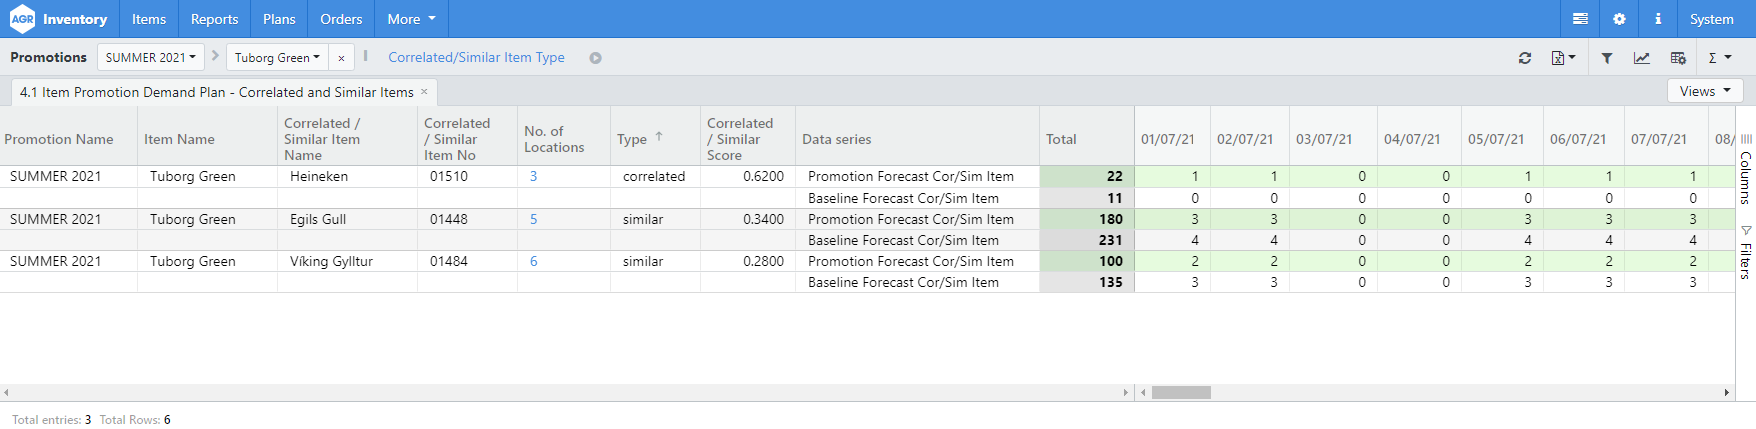Click the AGR Inventory logo
The height and width of the screenshot is (429, 1756).
[58, 19]
